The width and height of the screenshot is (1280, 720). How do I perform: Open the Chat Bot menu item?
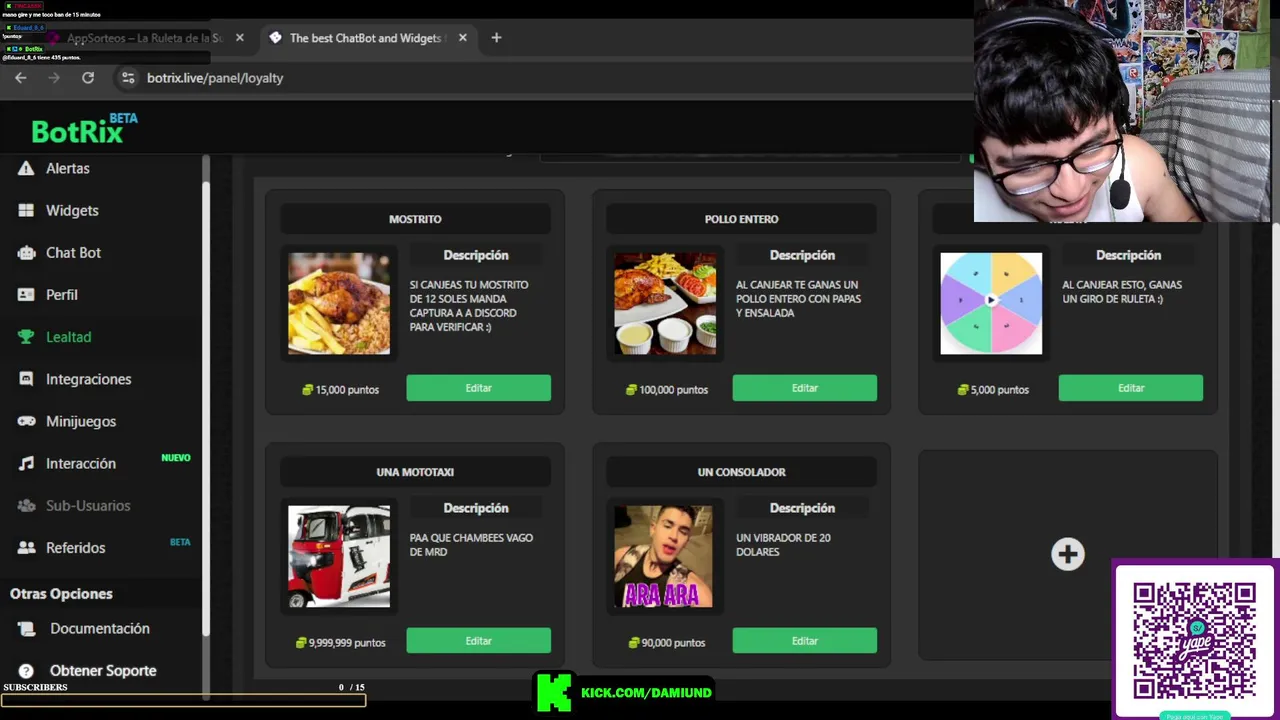(x=73, y=252)
